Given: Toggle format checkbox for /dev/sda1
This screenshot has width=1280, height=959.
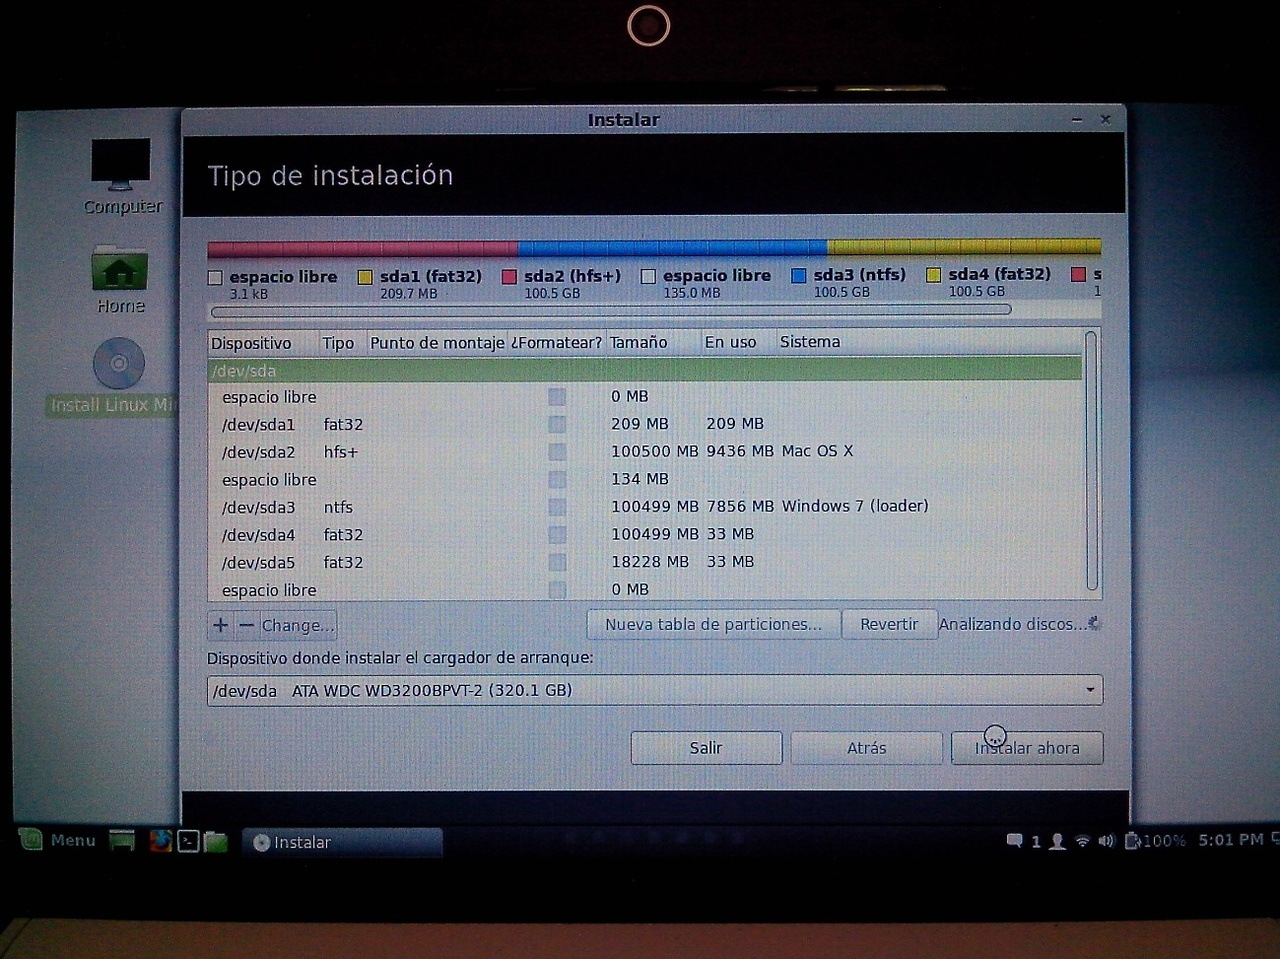Looking at the screenshot, I should (x=557, y=424).
